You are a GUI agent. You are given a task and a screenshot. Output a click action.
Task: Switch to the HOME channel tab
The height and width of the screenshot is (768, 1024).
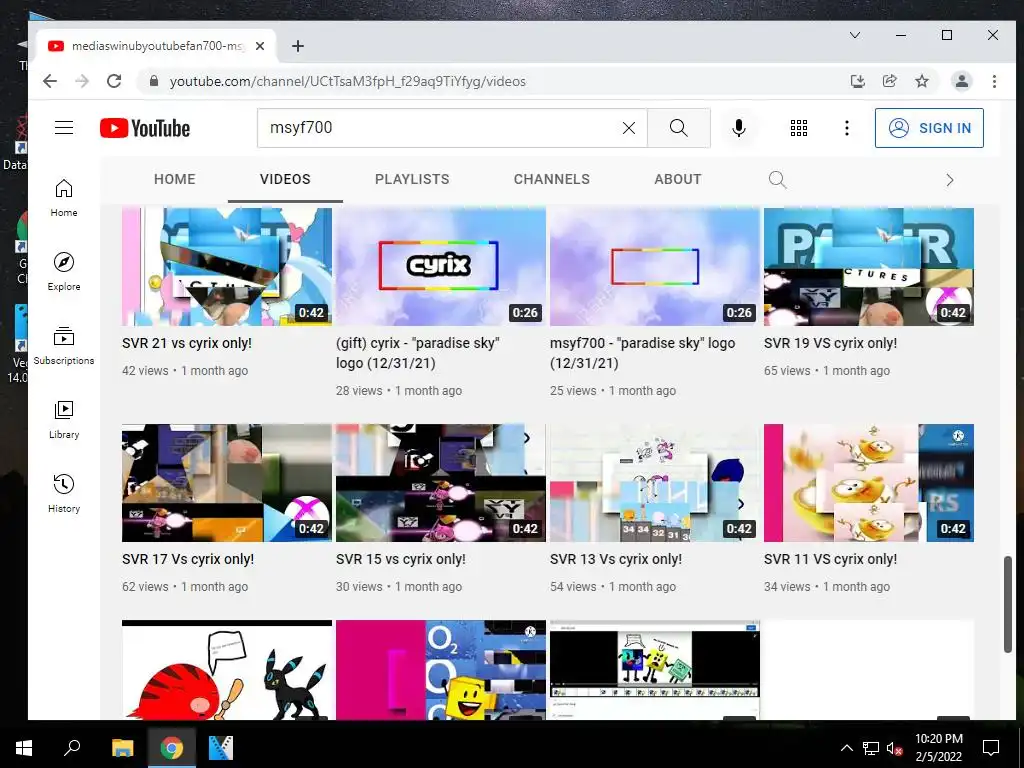coord(174,180)
